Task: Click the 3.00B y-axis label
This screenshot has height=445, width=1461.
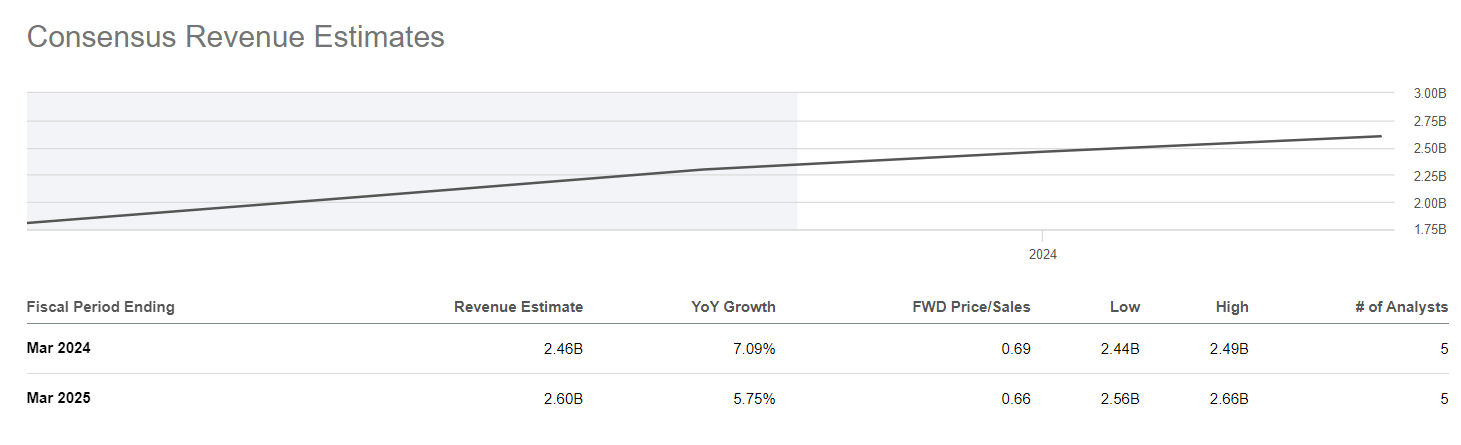Action: point(1429,94)
